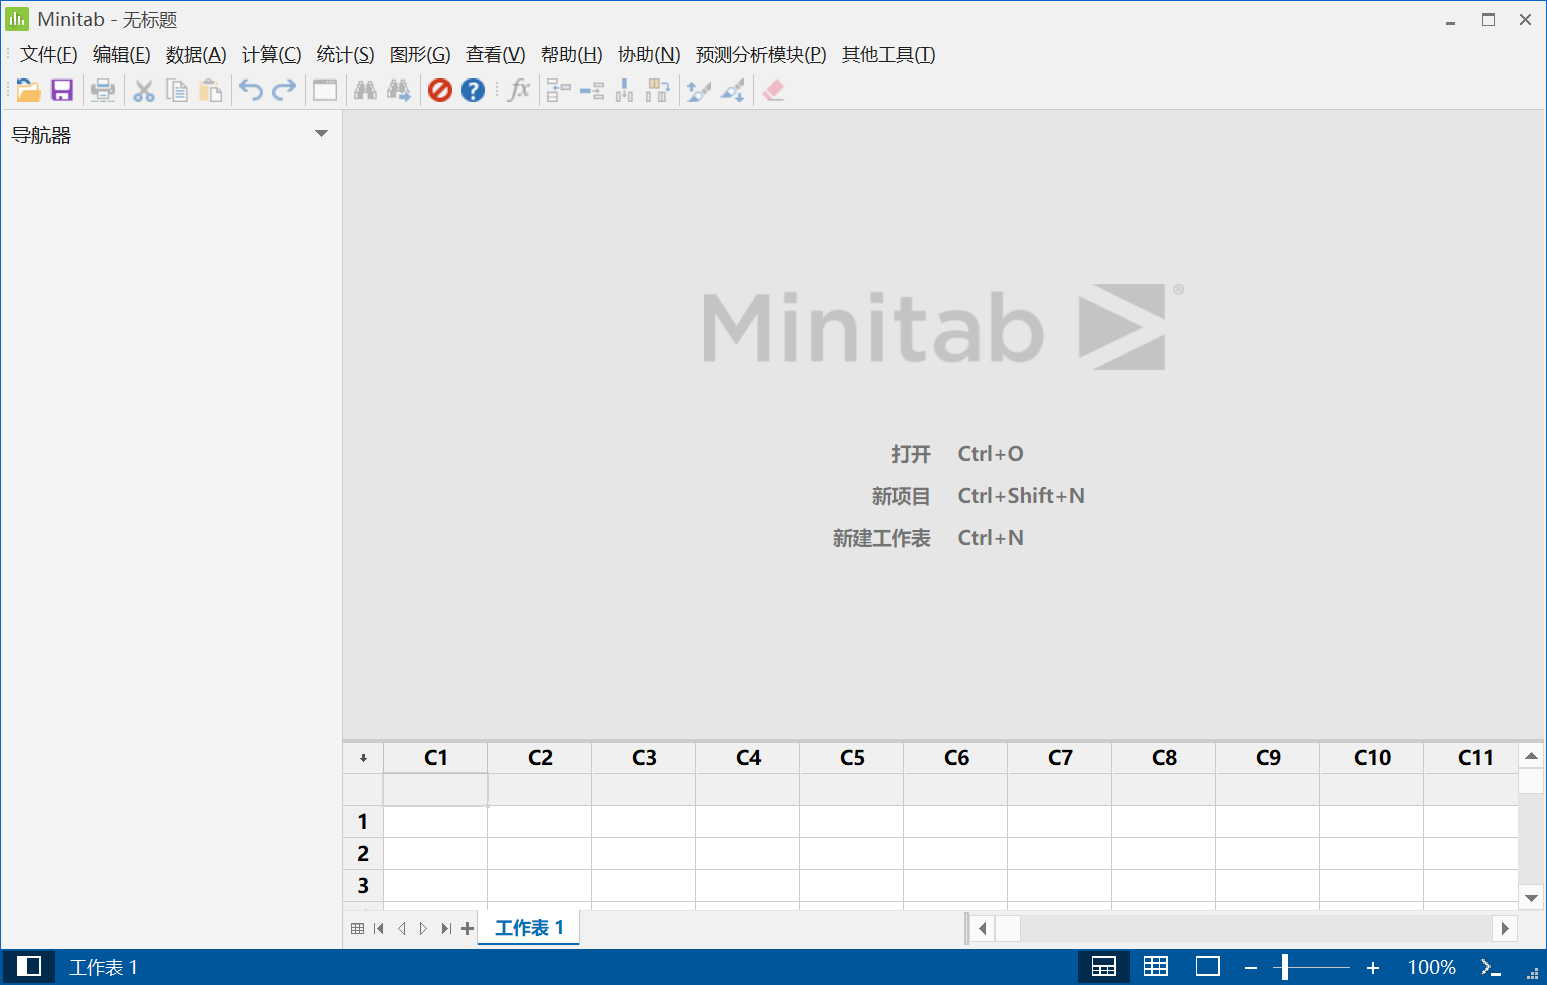The image size is (1547, 985).
Task: Click the pink eraser toolbar icon
Action: point(773,90)
